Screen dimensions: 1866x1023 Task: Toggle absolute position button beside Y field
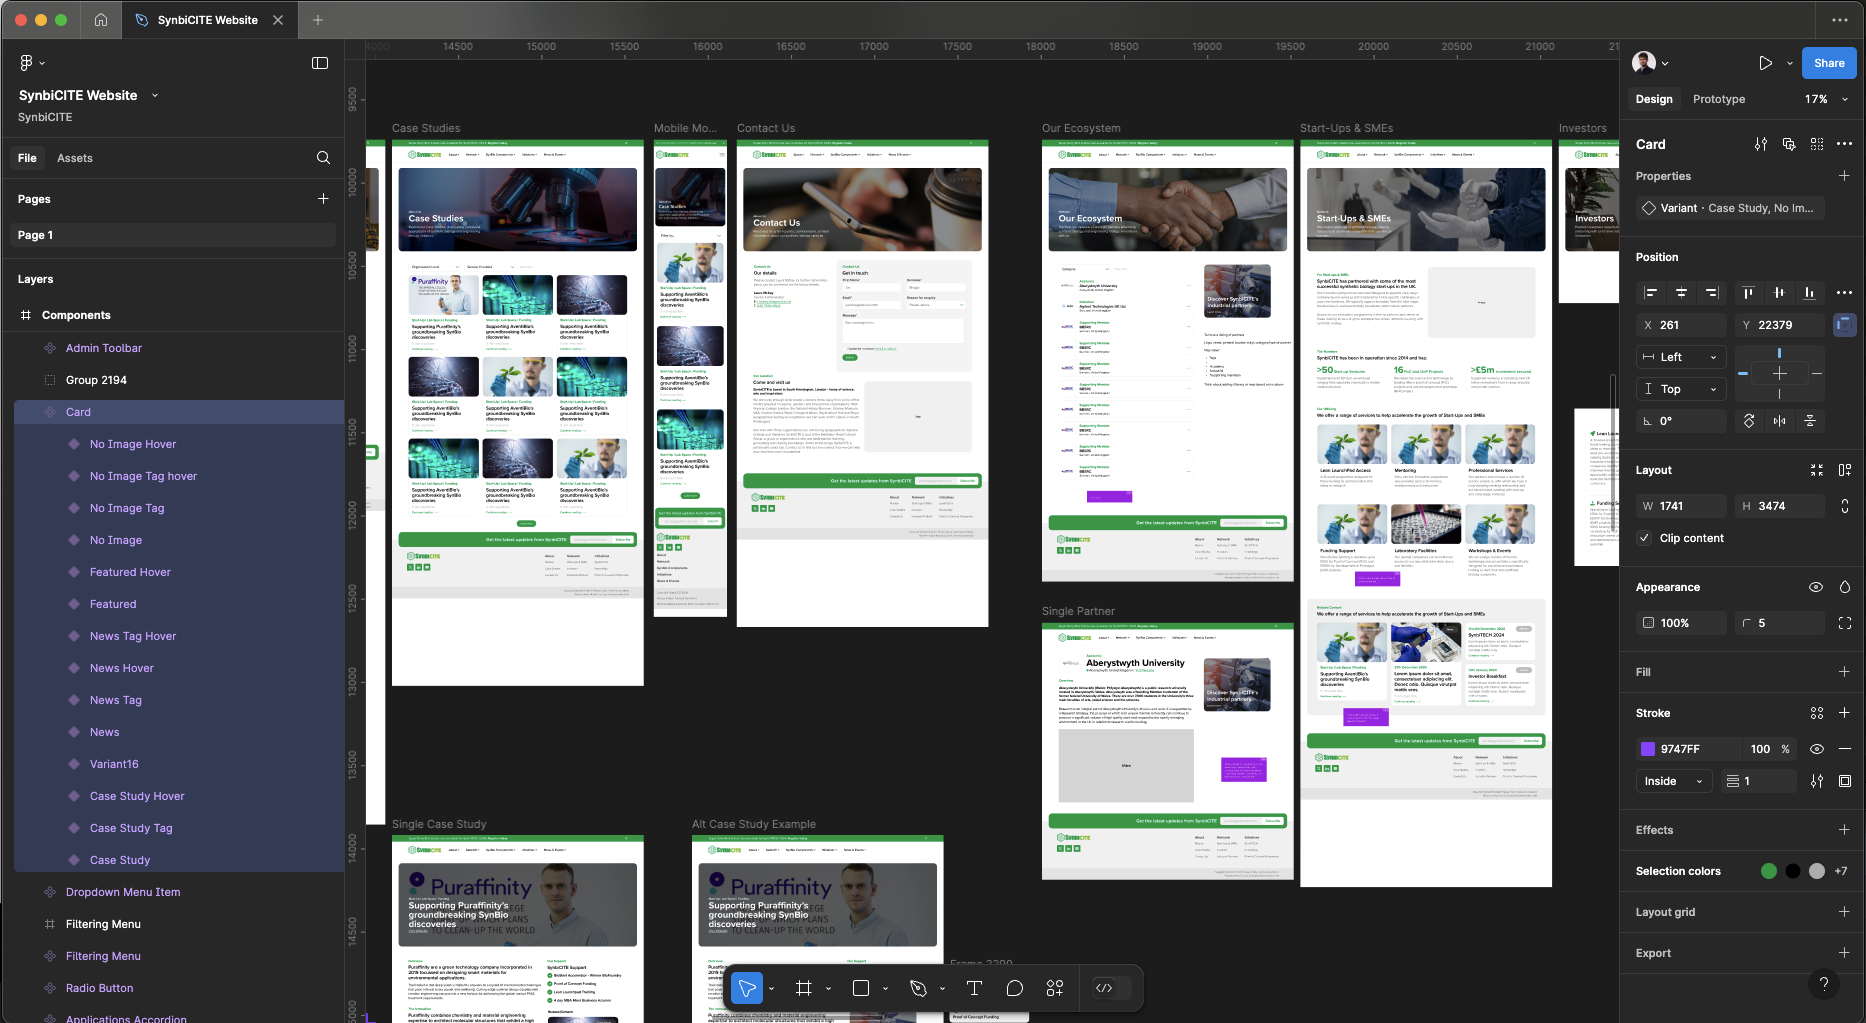(1845, 325)
